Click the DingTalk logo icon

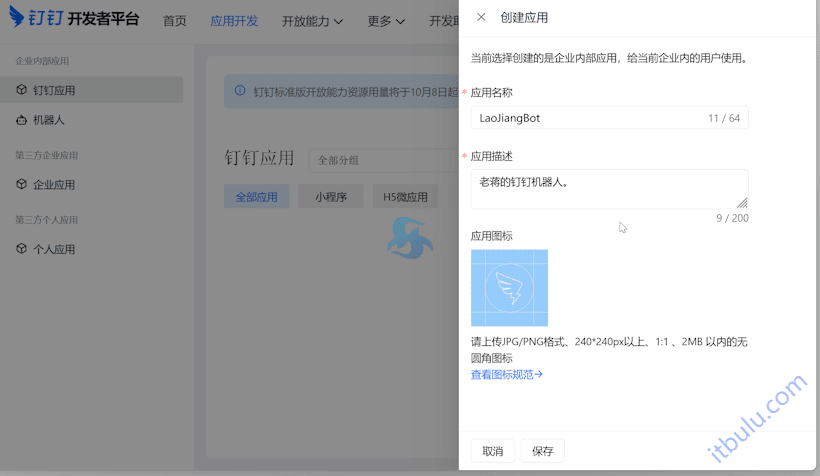pyautogui.click(x=17, y=17)
